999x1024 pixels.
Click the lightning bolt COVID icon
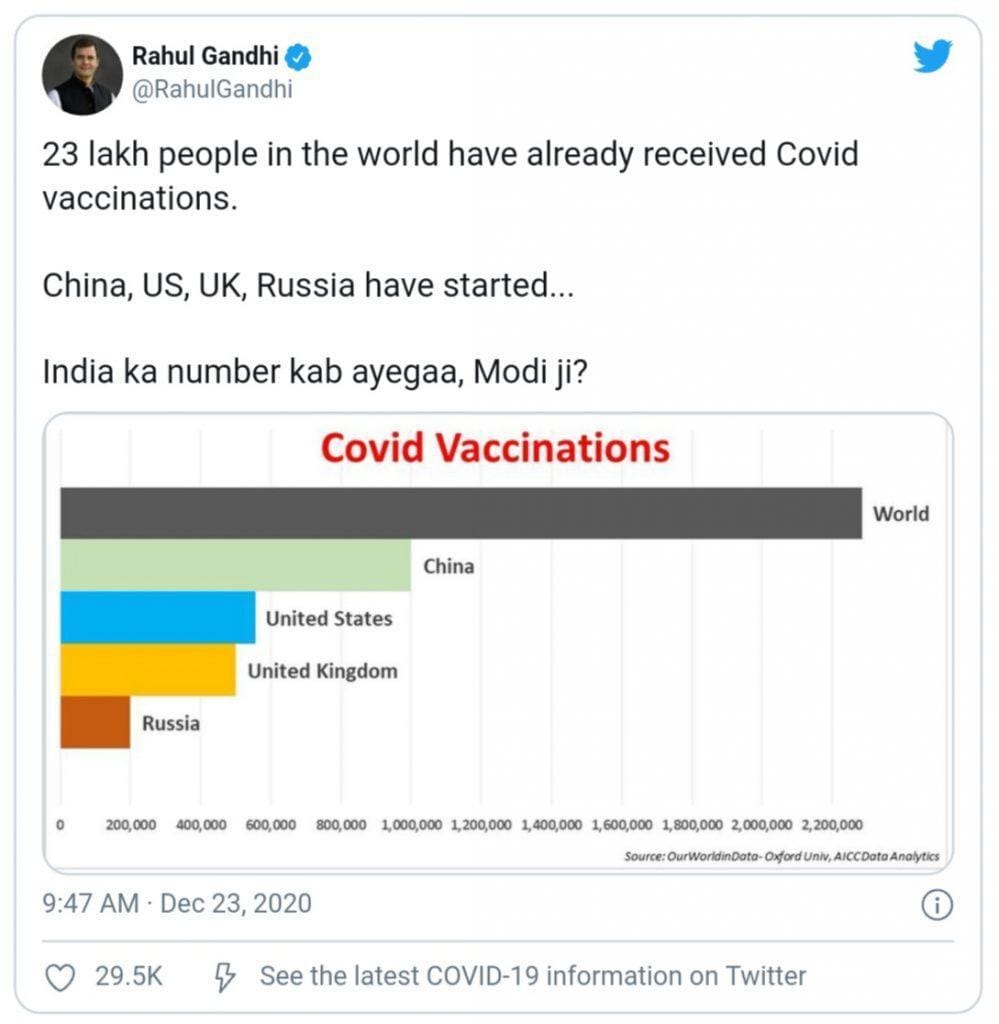(226, 976)
